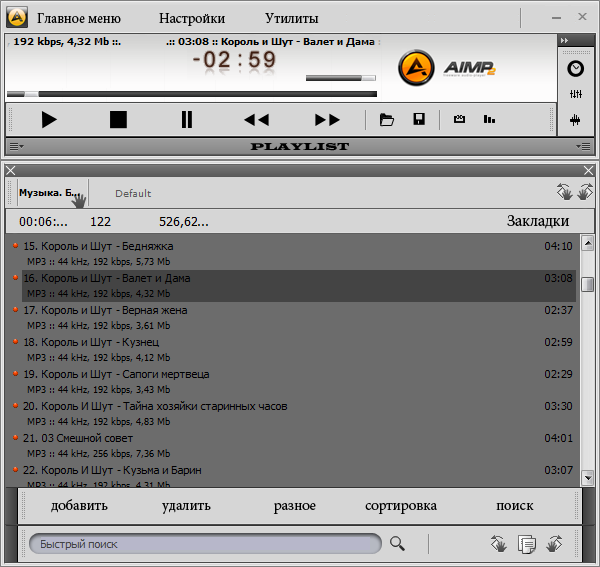Click the 192 kbps, 4,32 Mb info text

click(67, 41)
